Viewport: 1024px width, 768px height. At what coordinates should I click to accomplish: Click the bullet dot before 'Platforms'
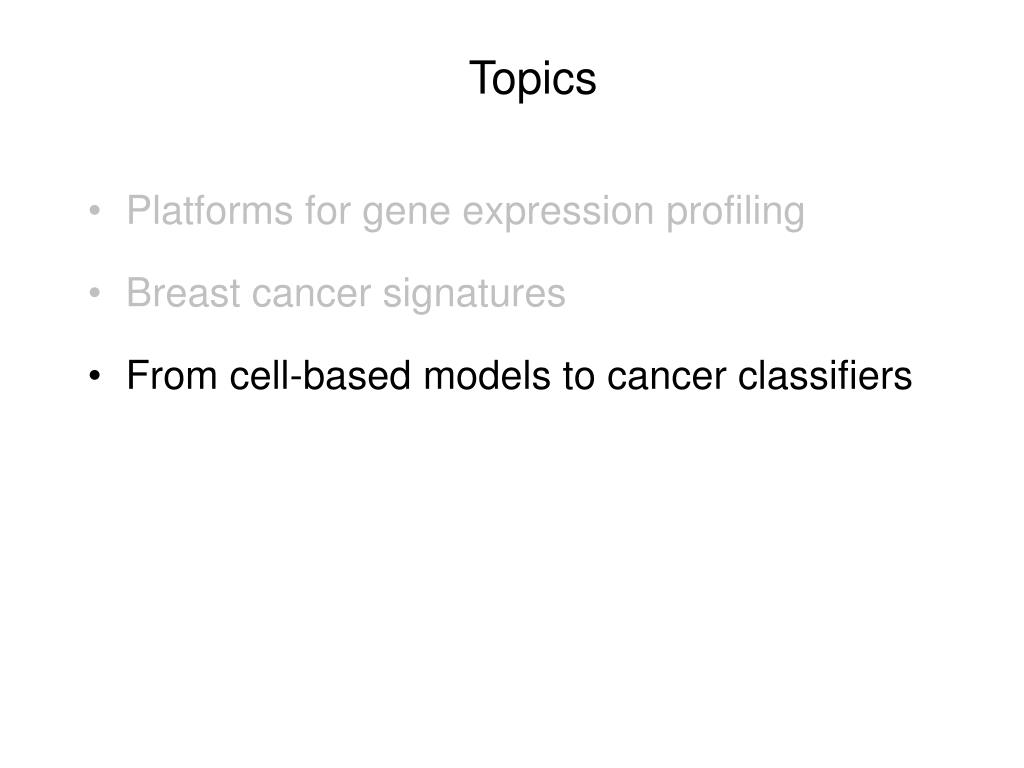tap(95, 212)
